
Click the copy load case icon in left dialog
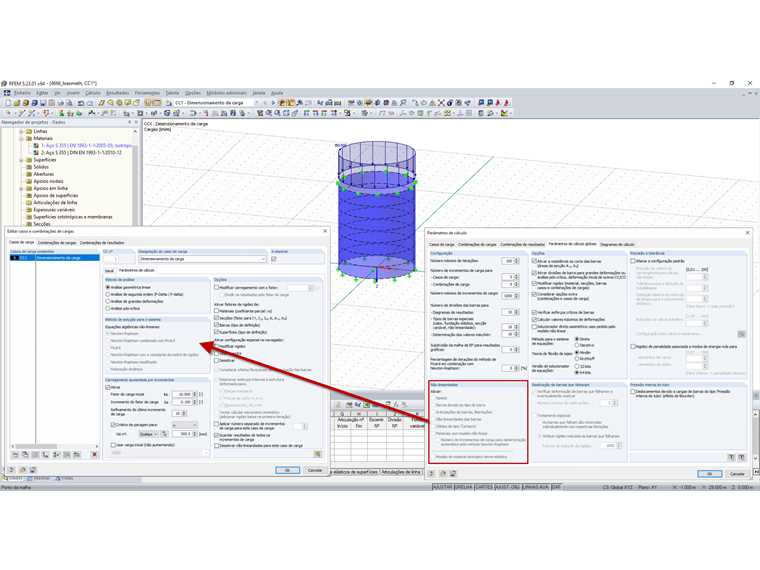point(25,455)
